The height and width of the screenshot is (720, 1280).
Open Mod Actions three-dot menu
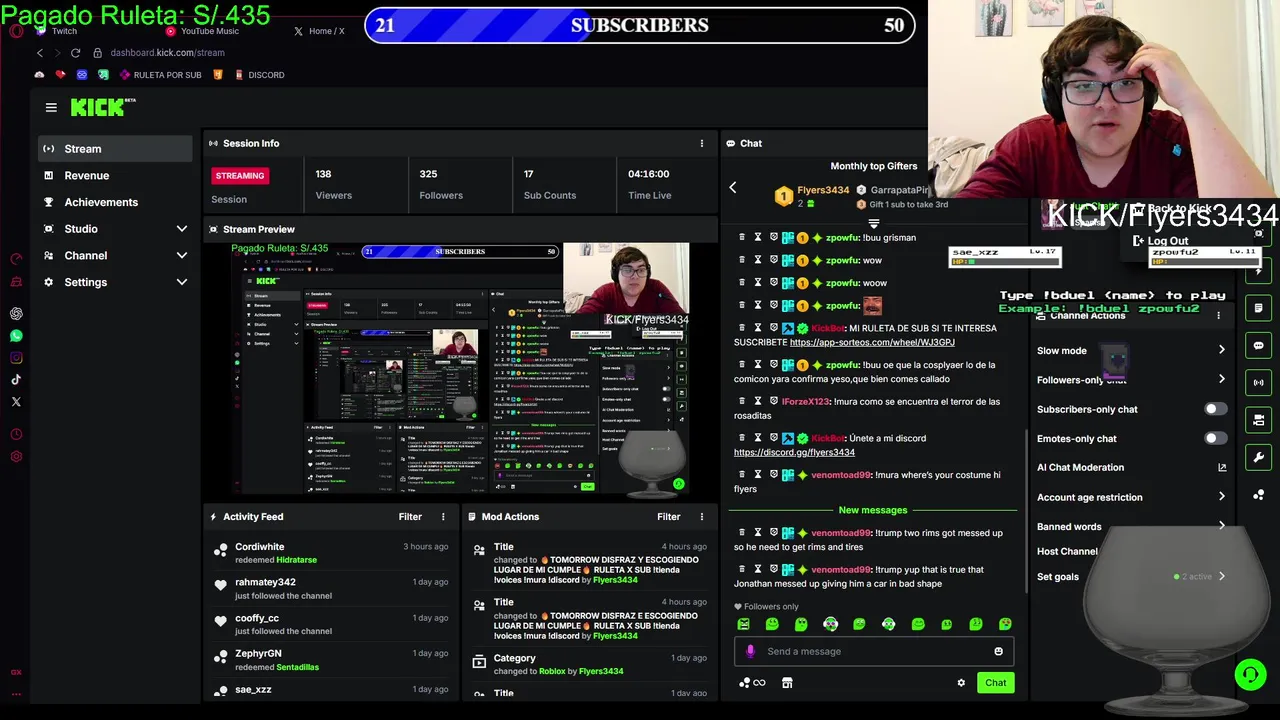coord(701,517)
